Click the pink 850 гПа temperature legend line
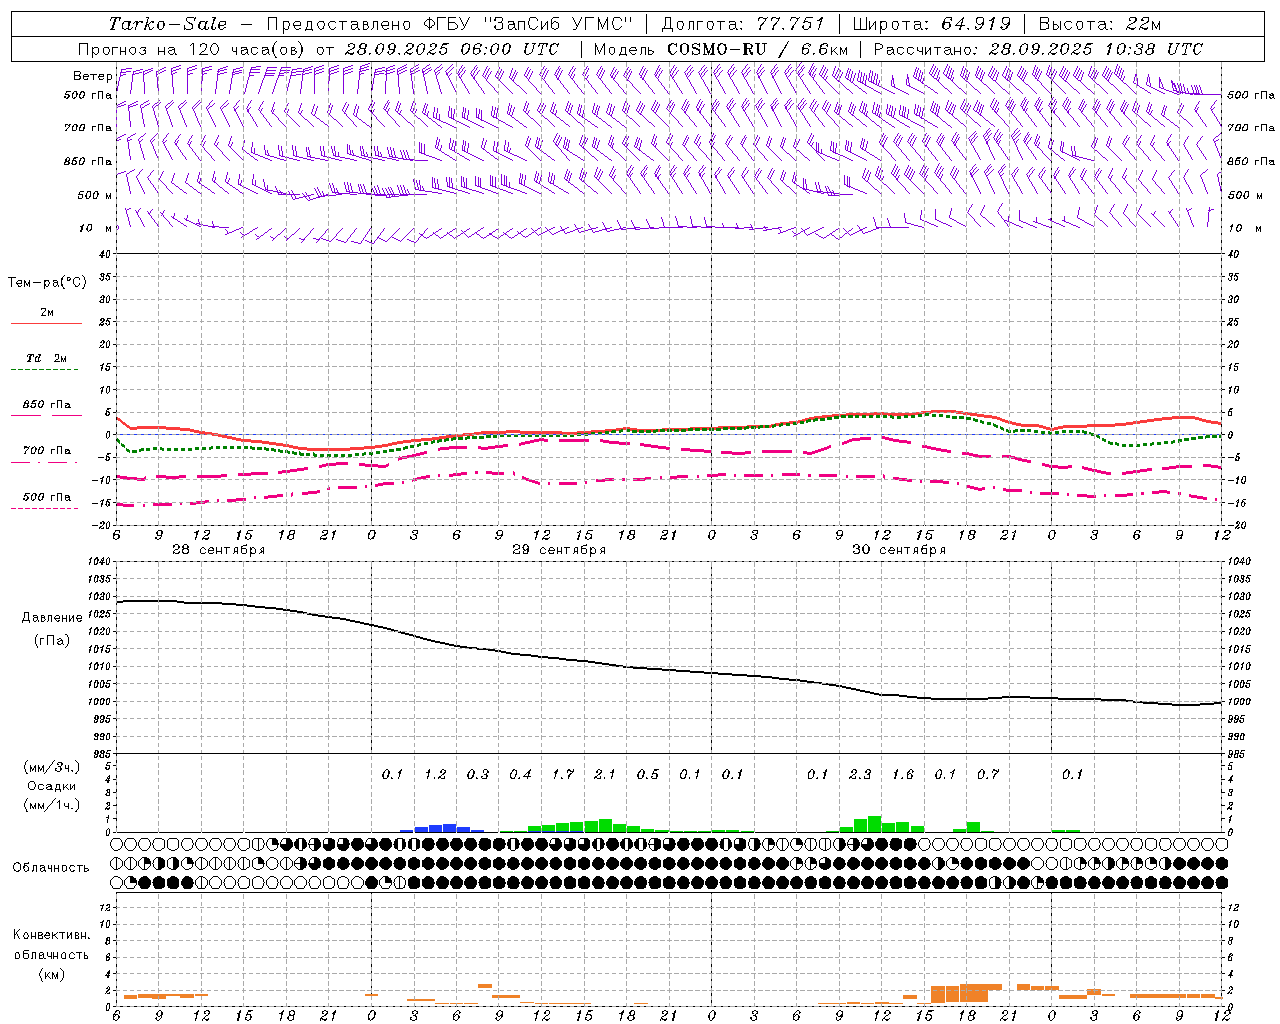1280x1024 pixels. 44,415
